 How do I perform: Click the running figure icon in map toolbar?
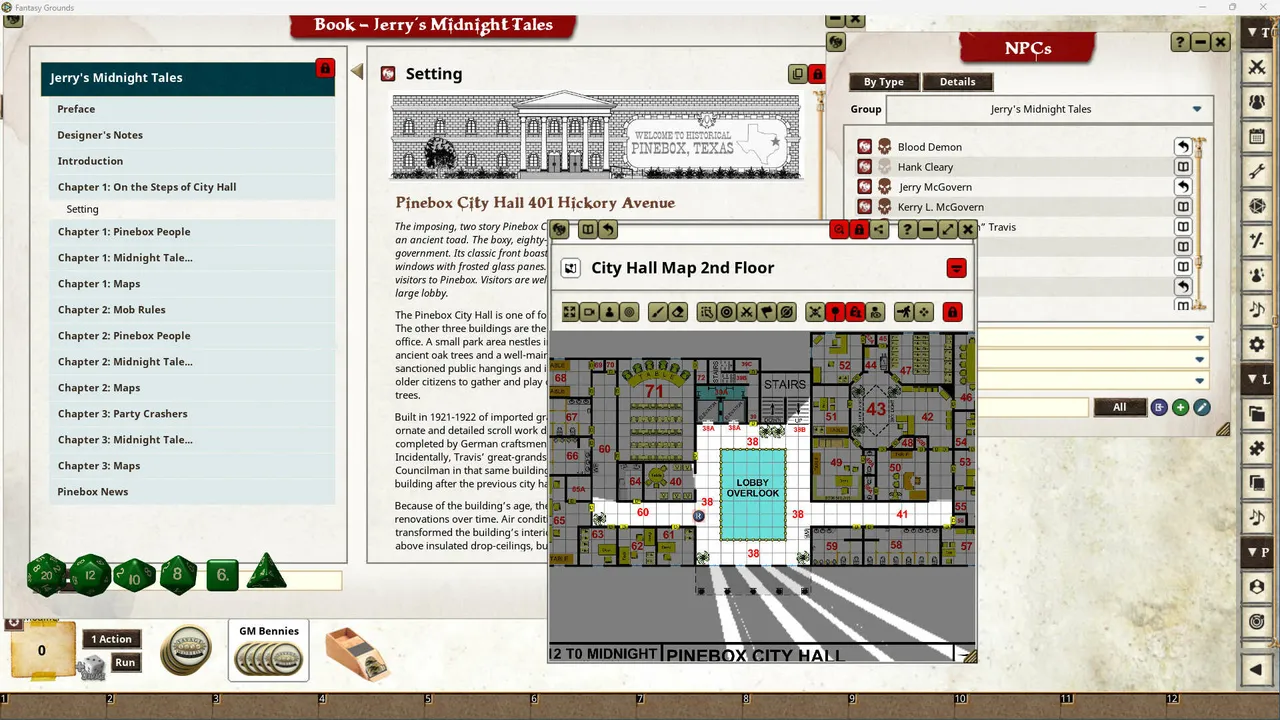tap(904, 312)
